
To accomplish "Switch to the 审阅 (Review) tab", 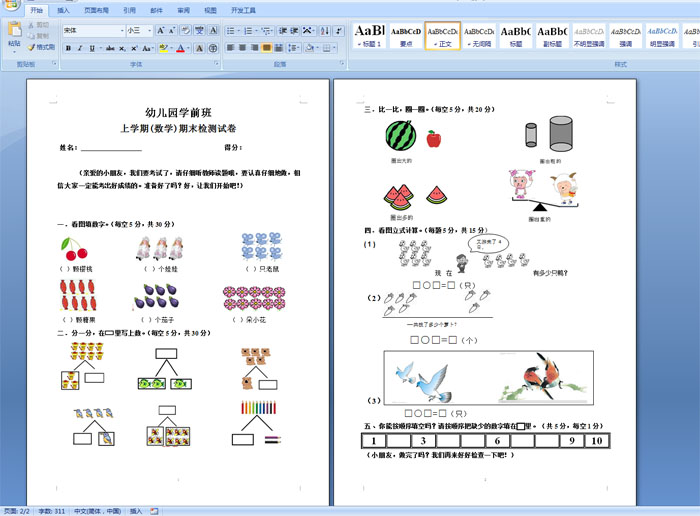I will [x=183, y=10].
